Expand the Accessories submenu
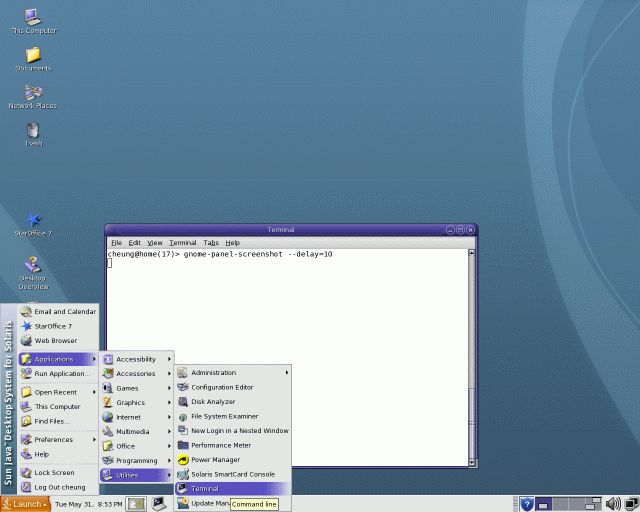 click(137, 374)
